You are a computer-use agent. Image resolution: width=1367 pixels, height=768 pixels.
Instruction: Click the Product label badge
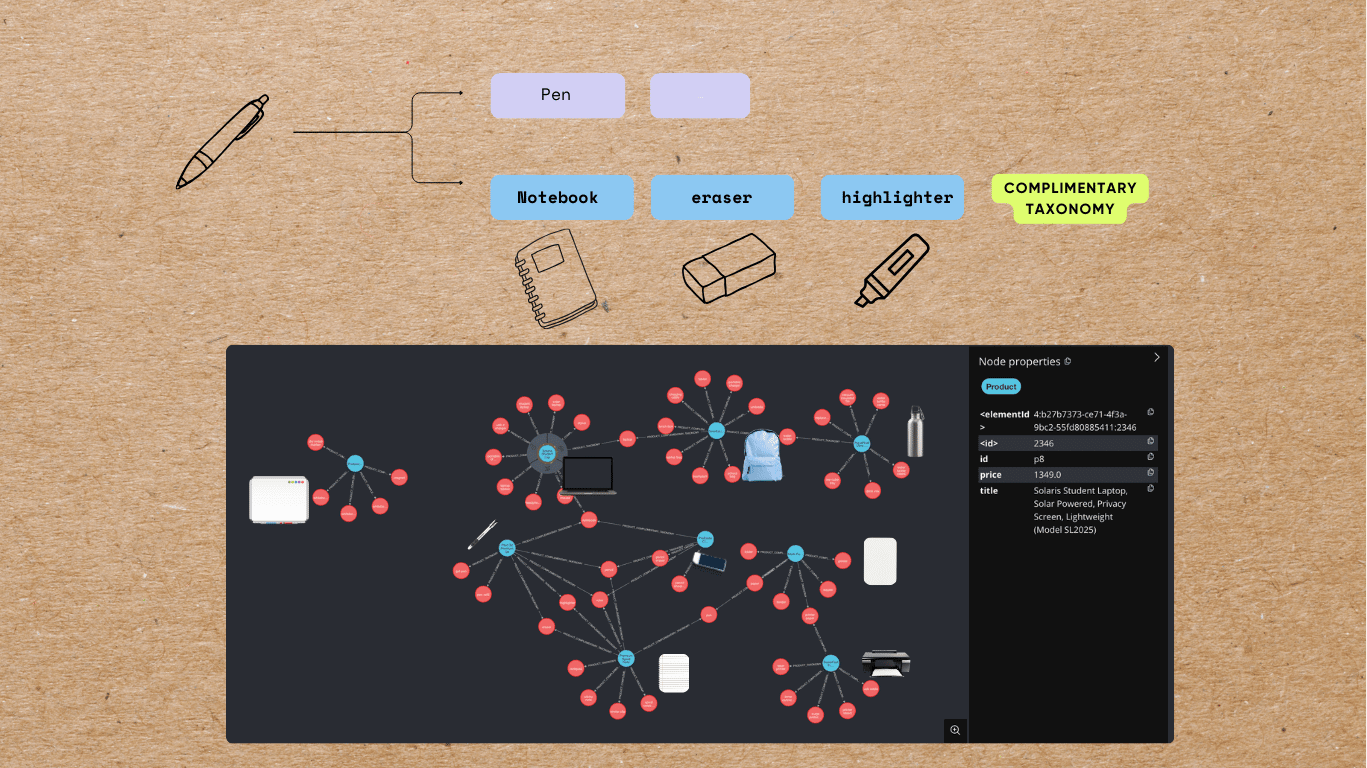click(x=1000, y=386)
